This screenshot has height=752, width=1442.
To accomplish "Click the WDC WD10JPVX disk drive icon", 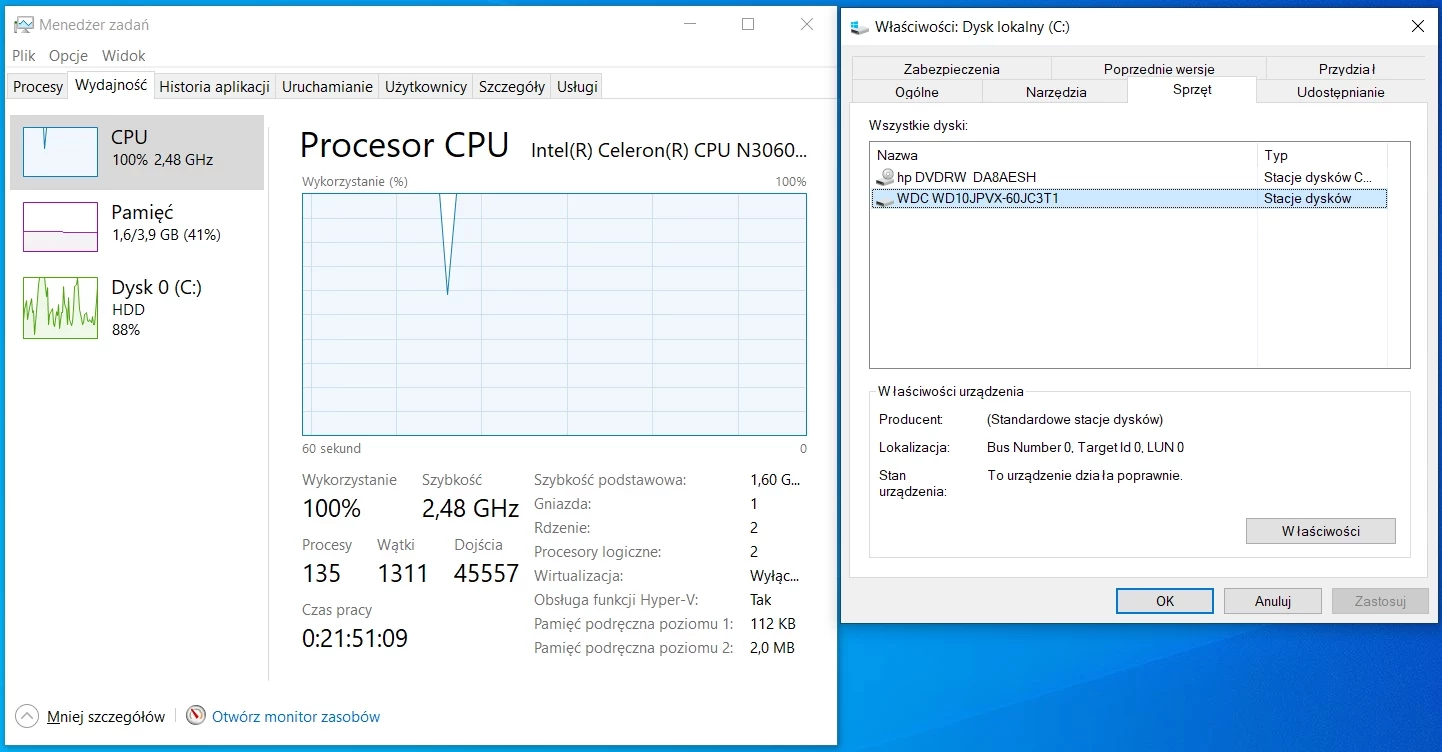I will click(x=885, y=198).
